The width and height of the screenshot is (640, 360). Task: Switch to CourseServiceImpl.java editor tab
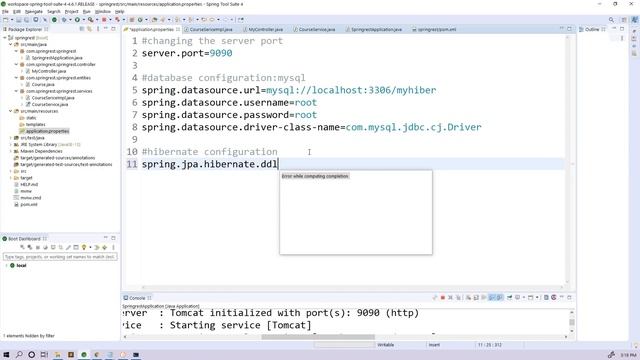[x=211, y=29]
